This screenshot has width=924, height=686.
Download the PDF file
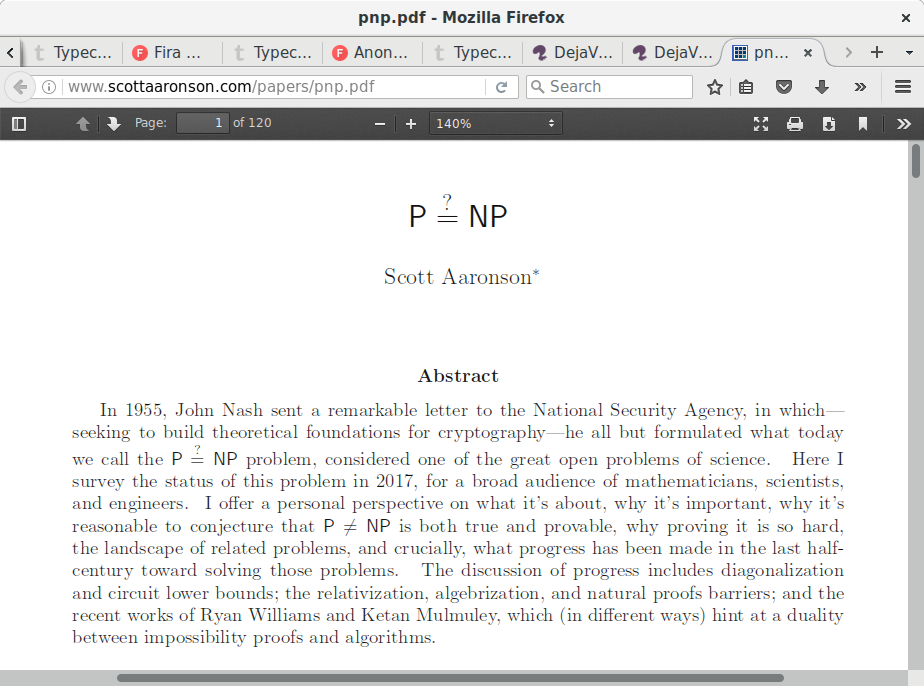tap(829, 124)
